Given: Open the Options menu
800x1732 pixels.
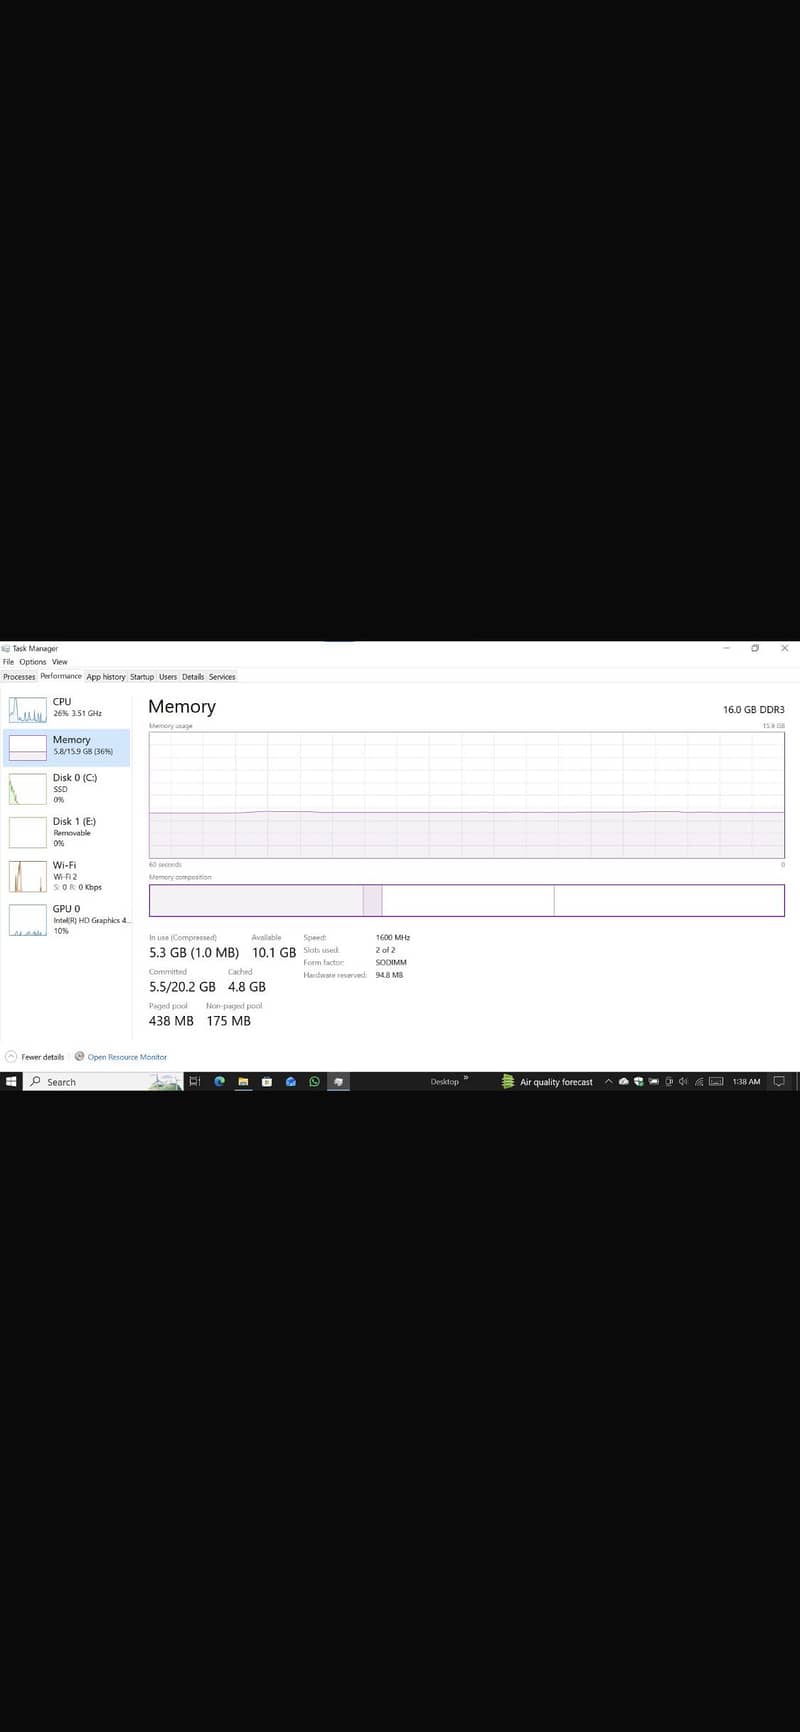Looking at the screenshot, I should pos(32,662).
